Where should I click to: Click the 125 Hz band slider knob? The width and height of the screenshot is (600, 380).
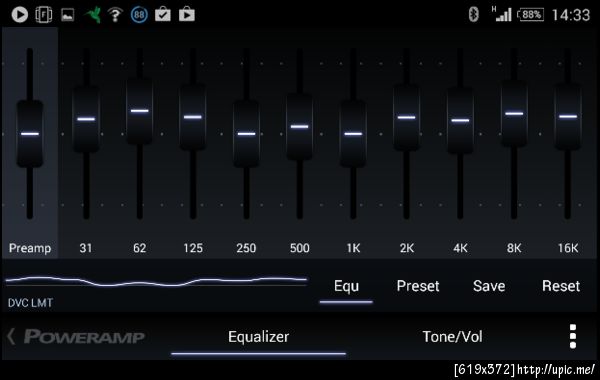193,117
